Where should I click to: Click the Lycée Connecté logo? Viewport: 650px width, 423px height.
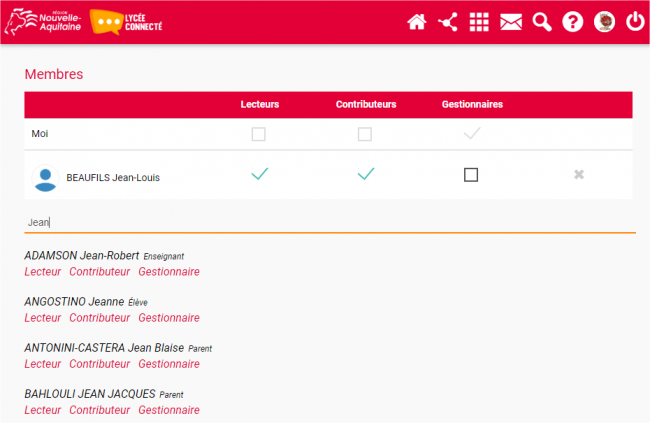pos(126,22)
